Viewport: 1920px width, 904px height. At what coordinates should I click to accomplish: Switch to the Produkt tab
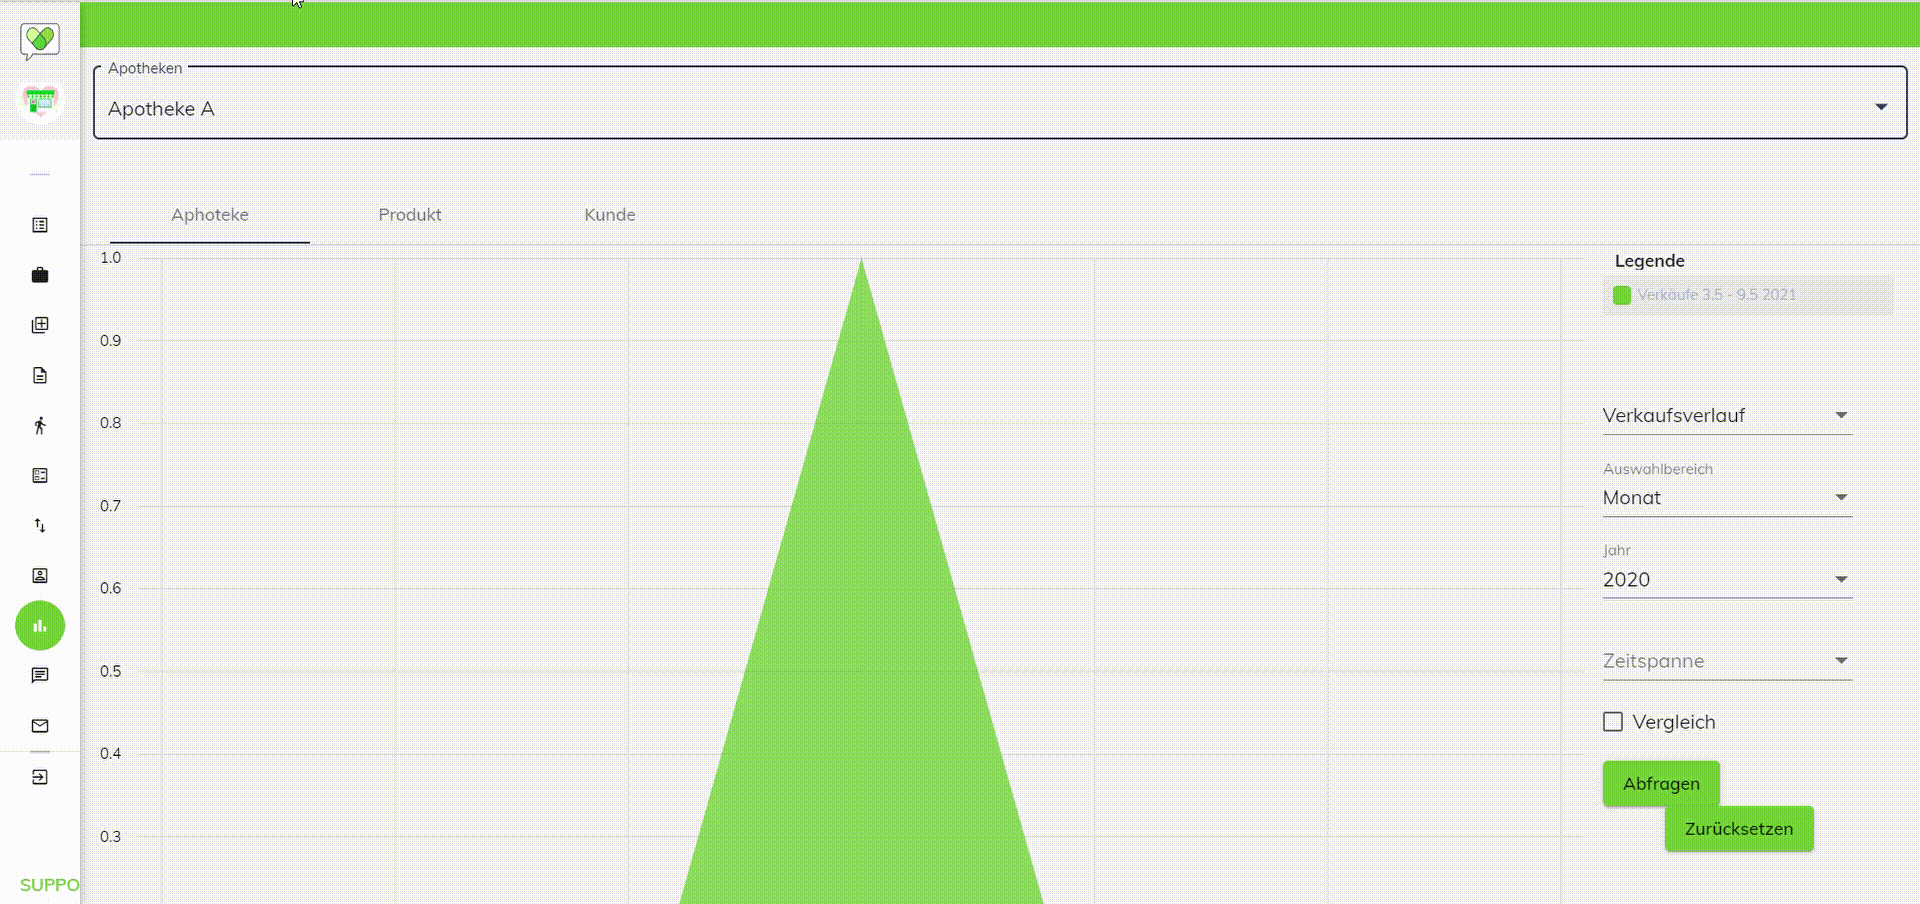[x=410, y=215]
